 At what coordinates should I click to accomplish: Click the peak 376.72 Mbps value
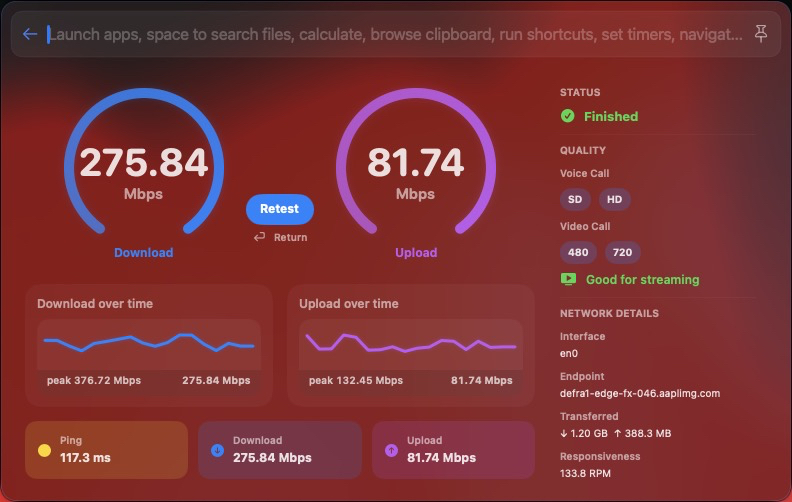pyautogui.click(x=94, y=380)
